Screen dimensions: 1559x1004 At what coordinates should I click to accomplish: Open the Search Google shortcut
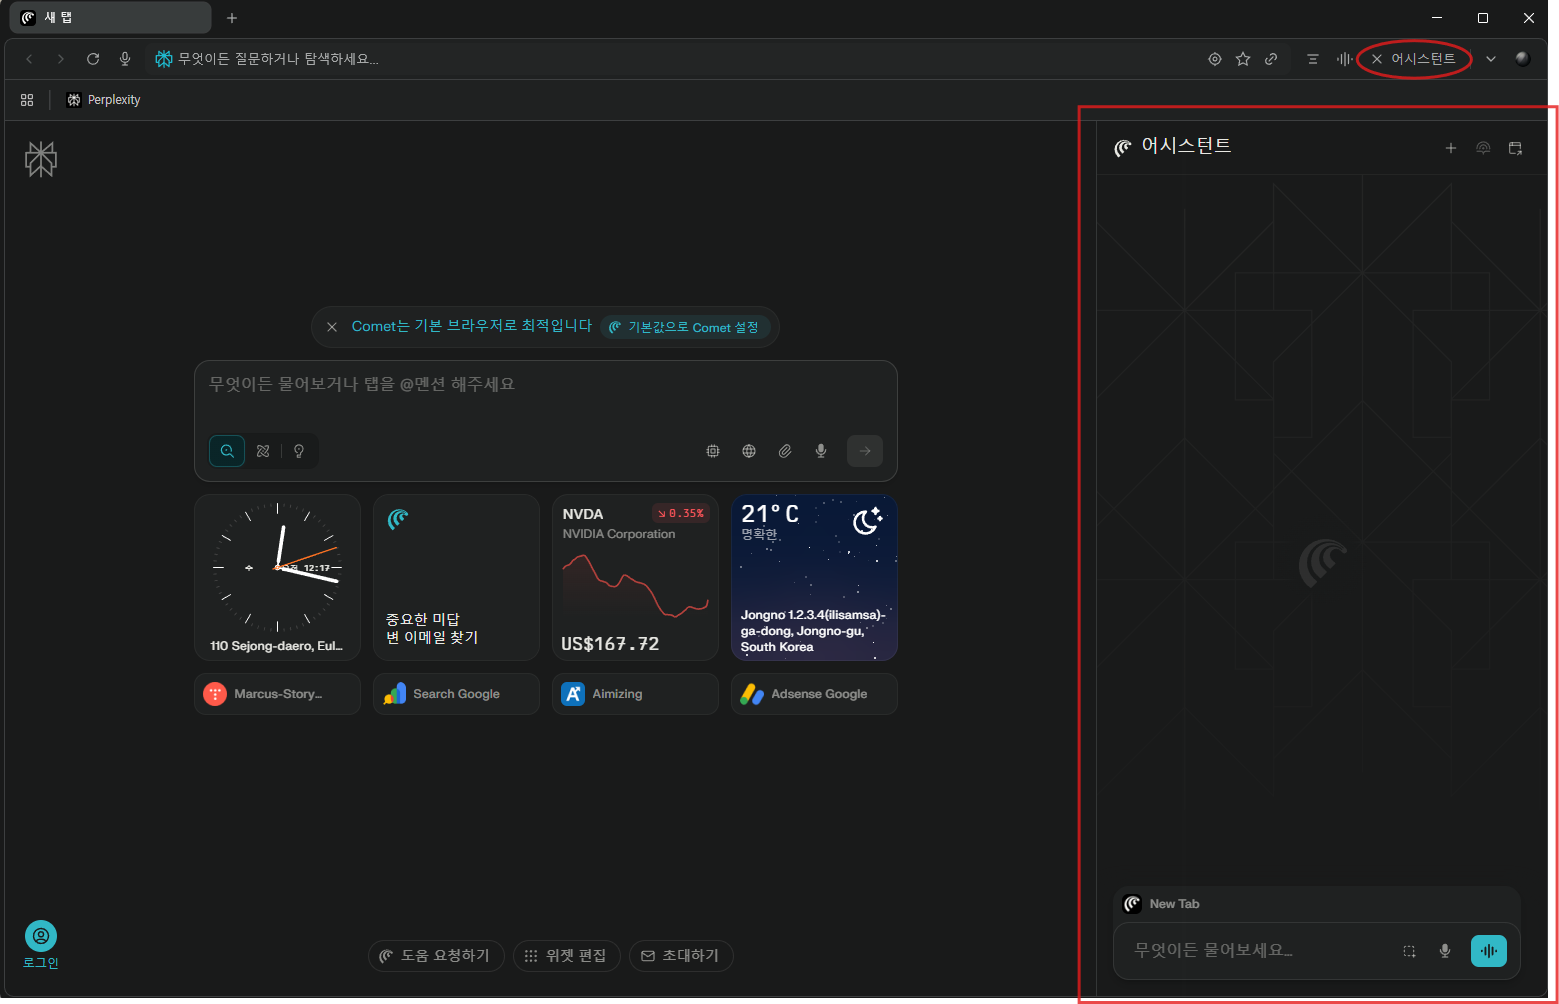pos(456,694)
